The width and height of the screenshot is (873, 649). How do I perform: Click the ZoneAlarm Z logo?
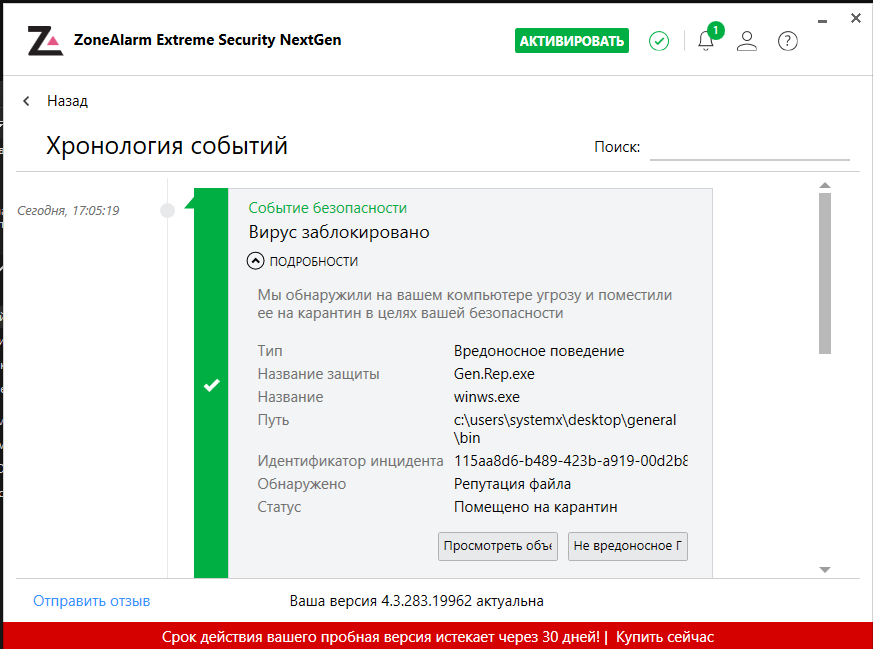click(x=45, y=41)
